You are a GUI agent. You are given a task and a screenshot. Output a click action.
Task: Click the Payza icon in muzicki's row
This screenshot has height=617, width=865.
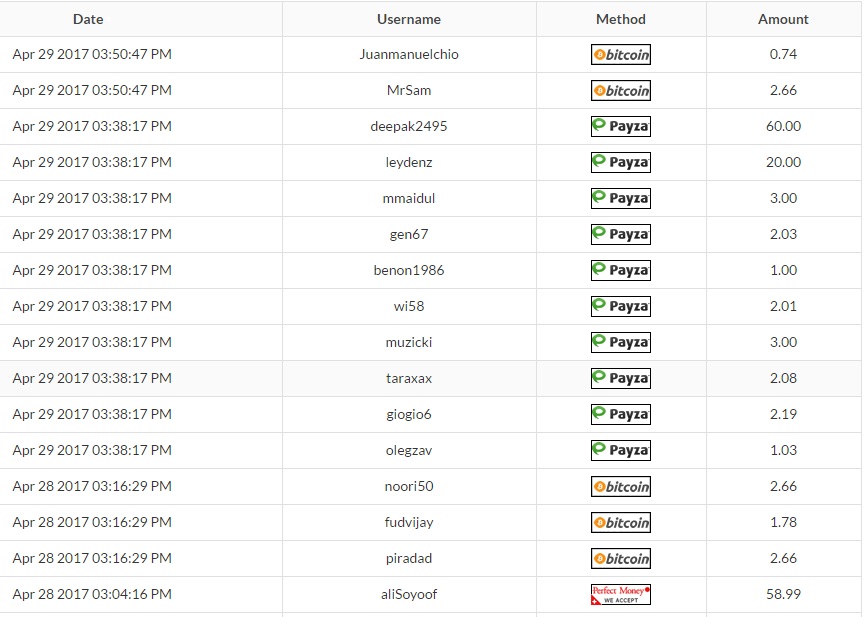click(621, 343)
